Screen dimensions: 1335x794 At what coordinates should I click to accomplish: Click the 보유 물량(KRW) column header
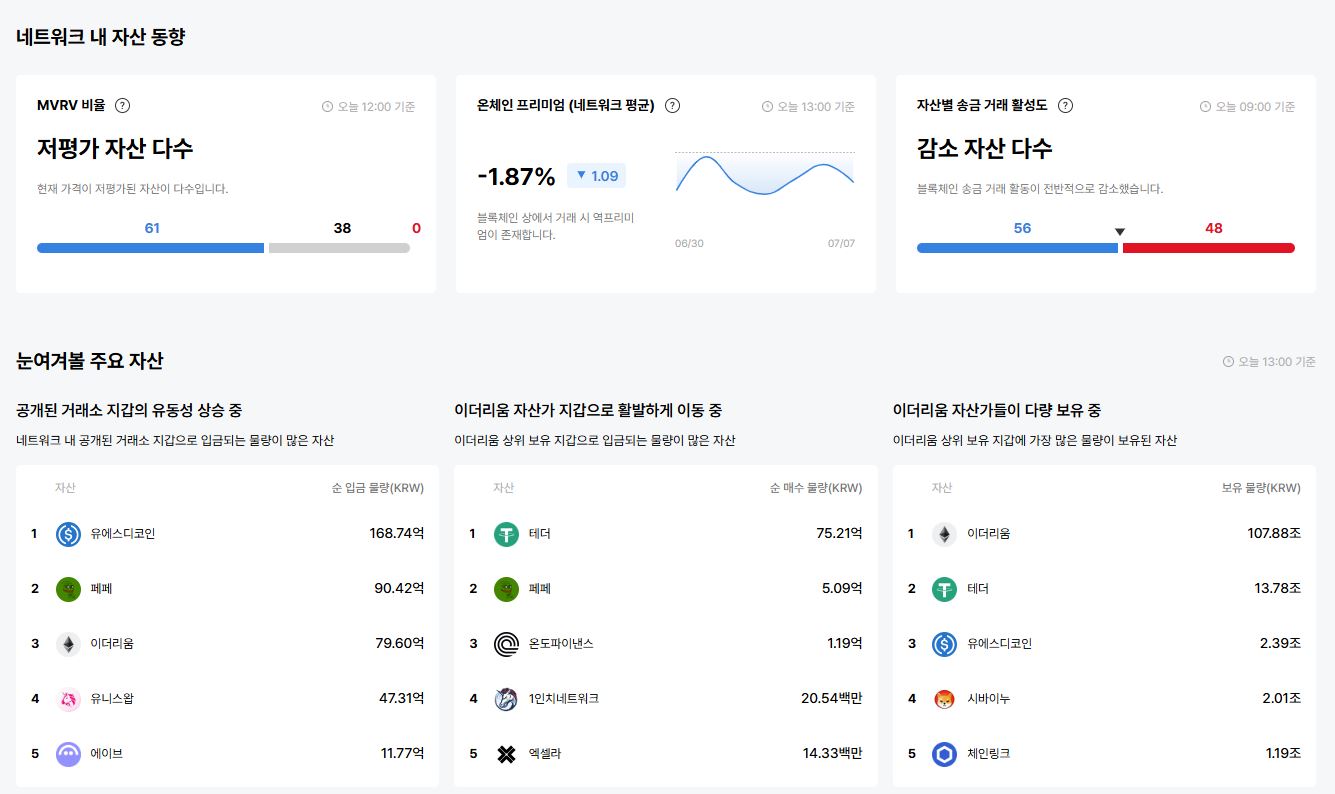point(1261,489)
